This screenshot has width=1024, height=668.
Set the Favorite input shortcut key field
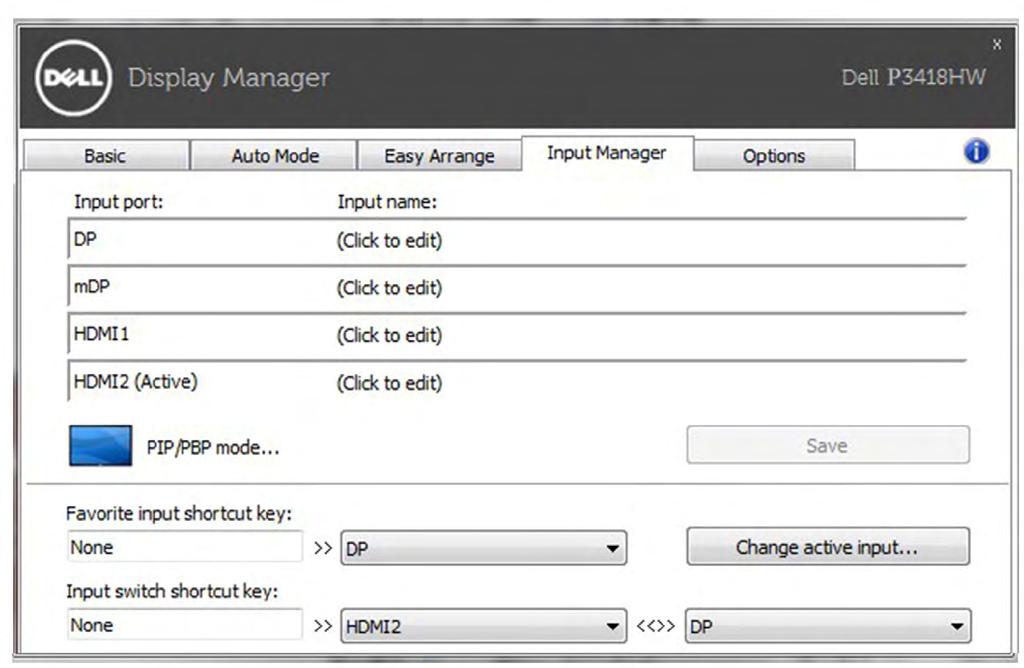[x=185, y=547]
